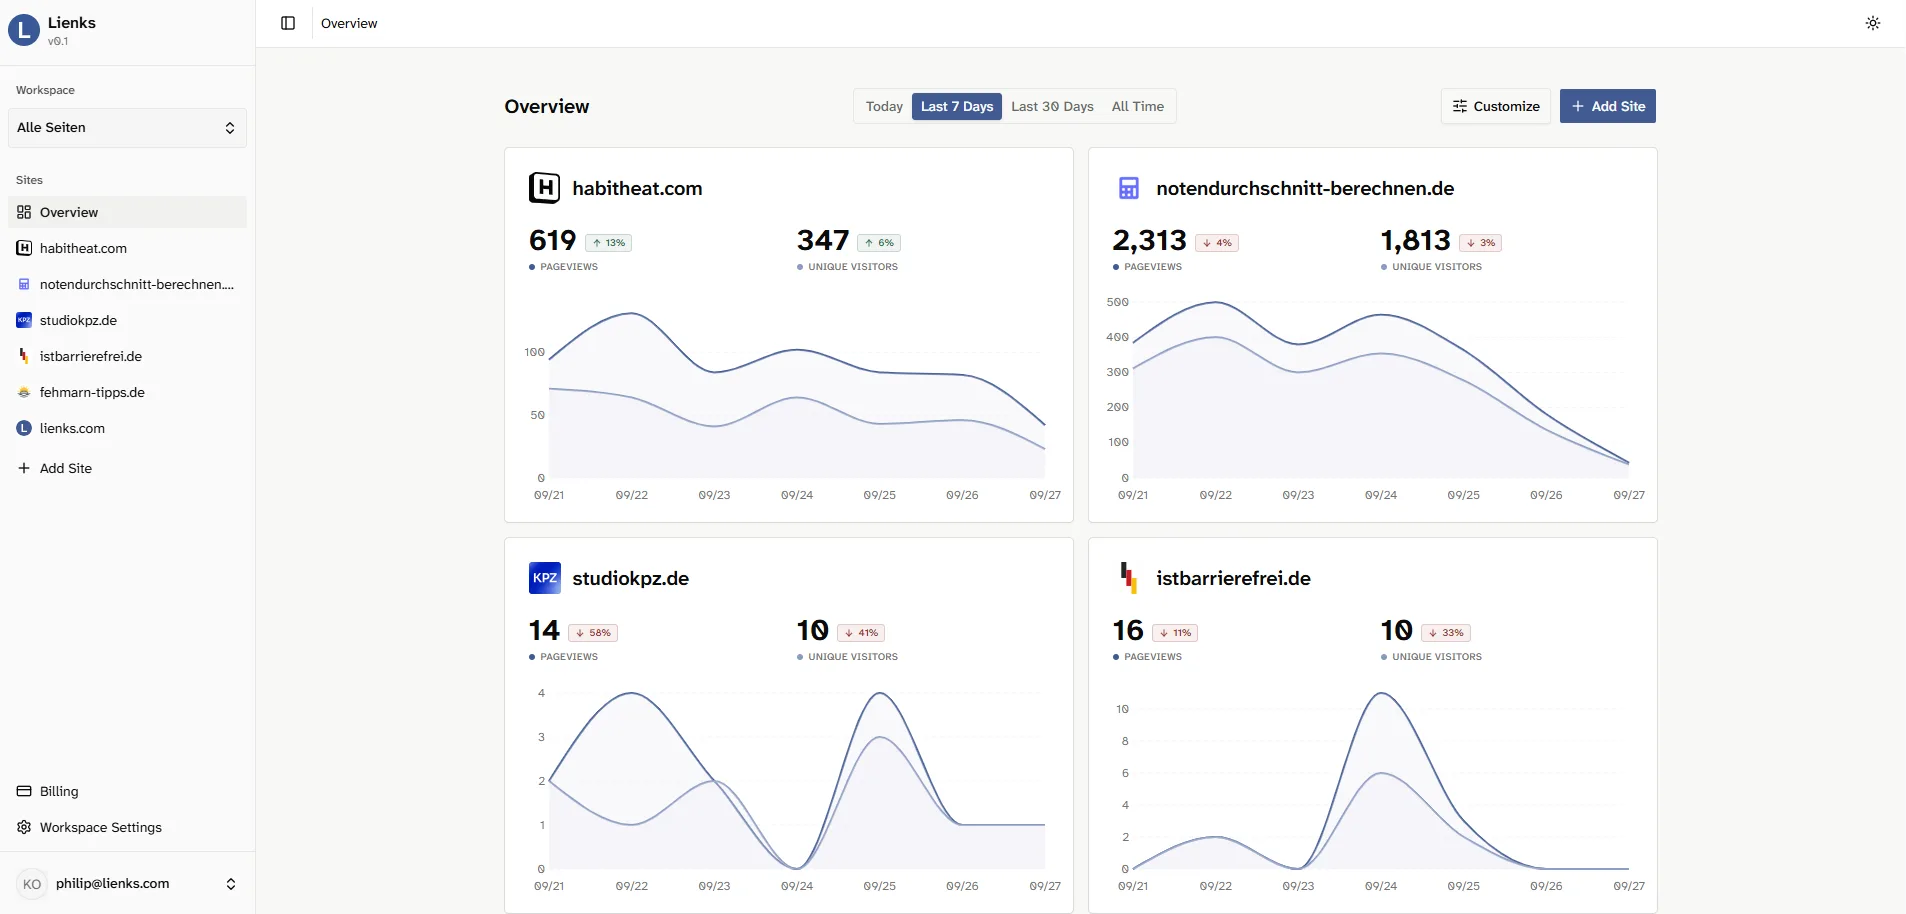Image resolution: width=1906 pixels, height=914 pixels.
Task: Toggle the sidebar panel icon
Action: (x=288, y=23)
